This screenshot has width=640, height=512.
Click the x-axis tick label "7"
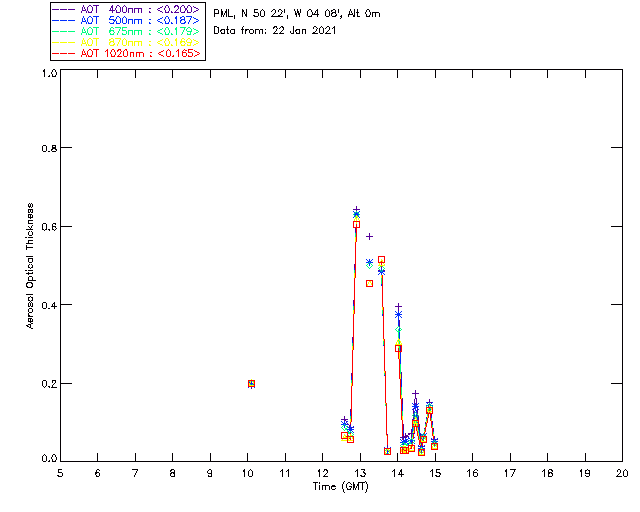pos(135,473)
